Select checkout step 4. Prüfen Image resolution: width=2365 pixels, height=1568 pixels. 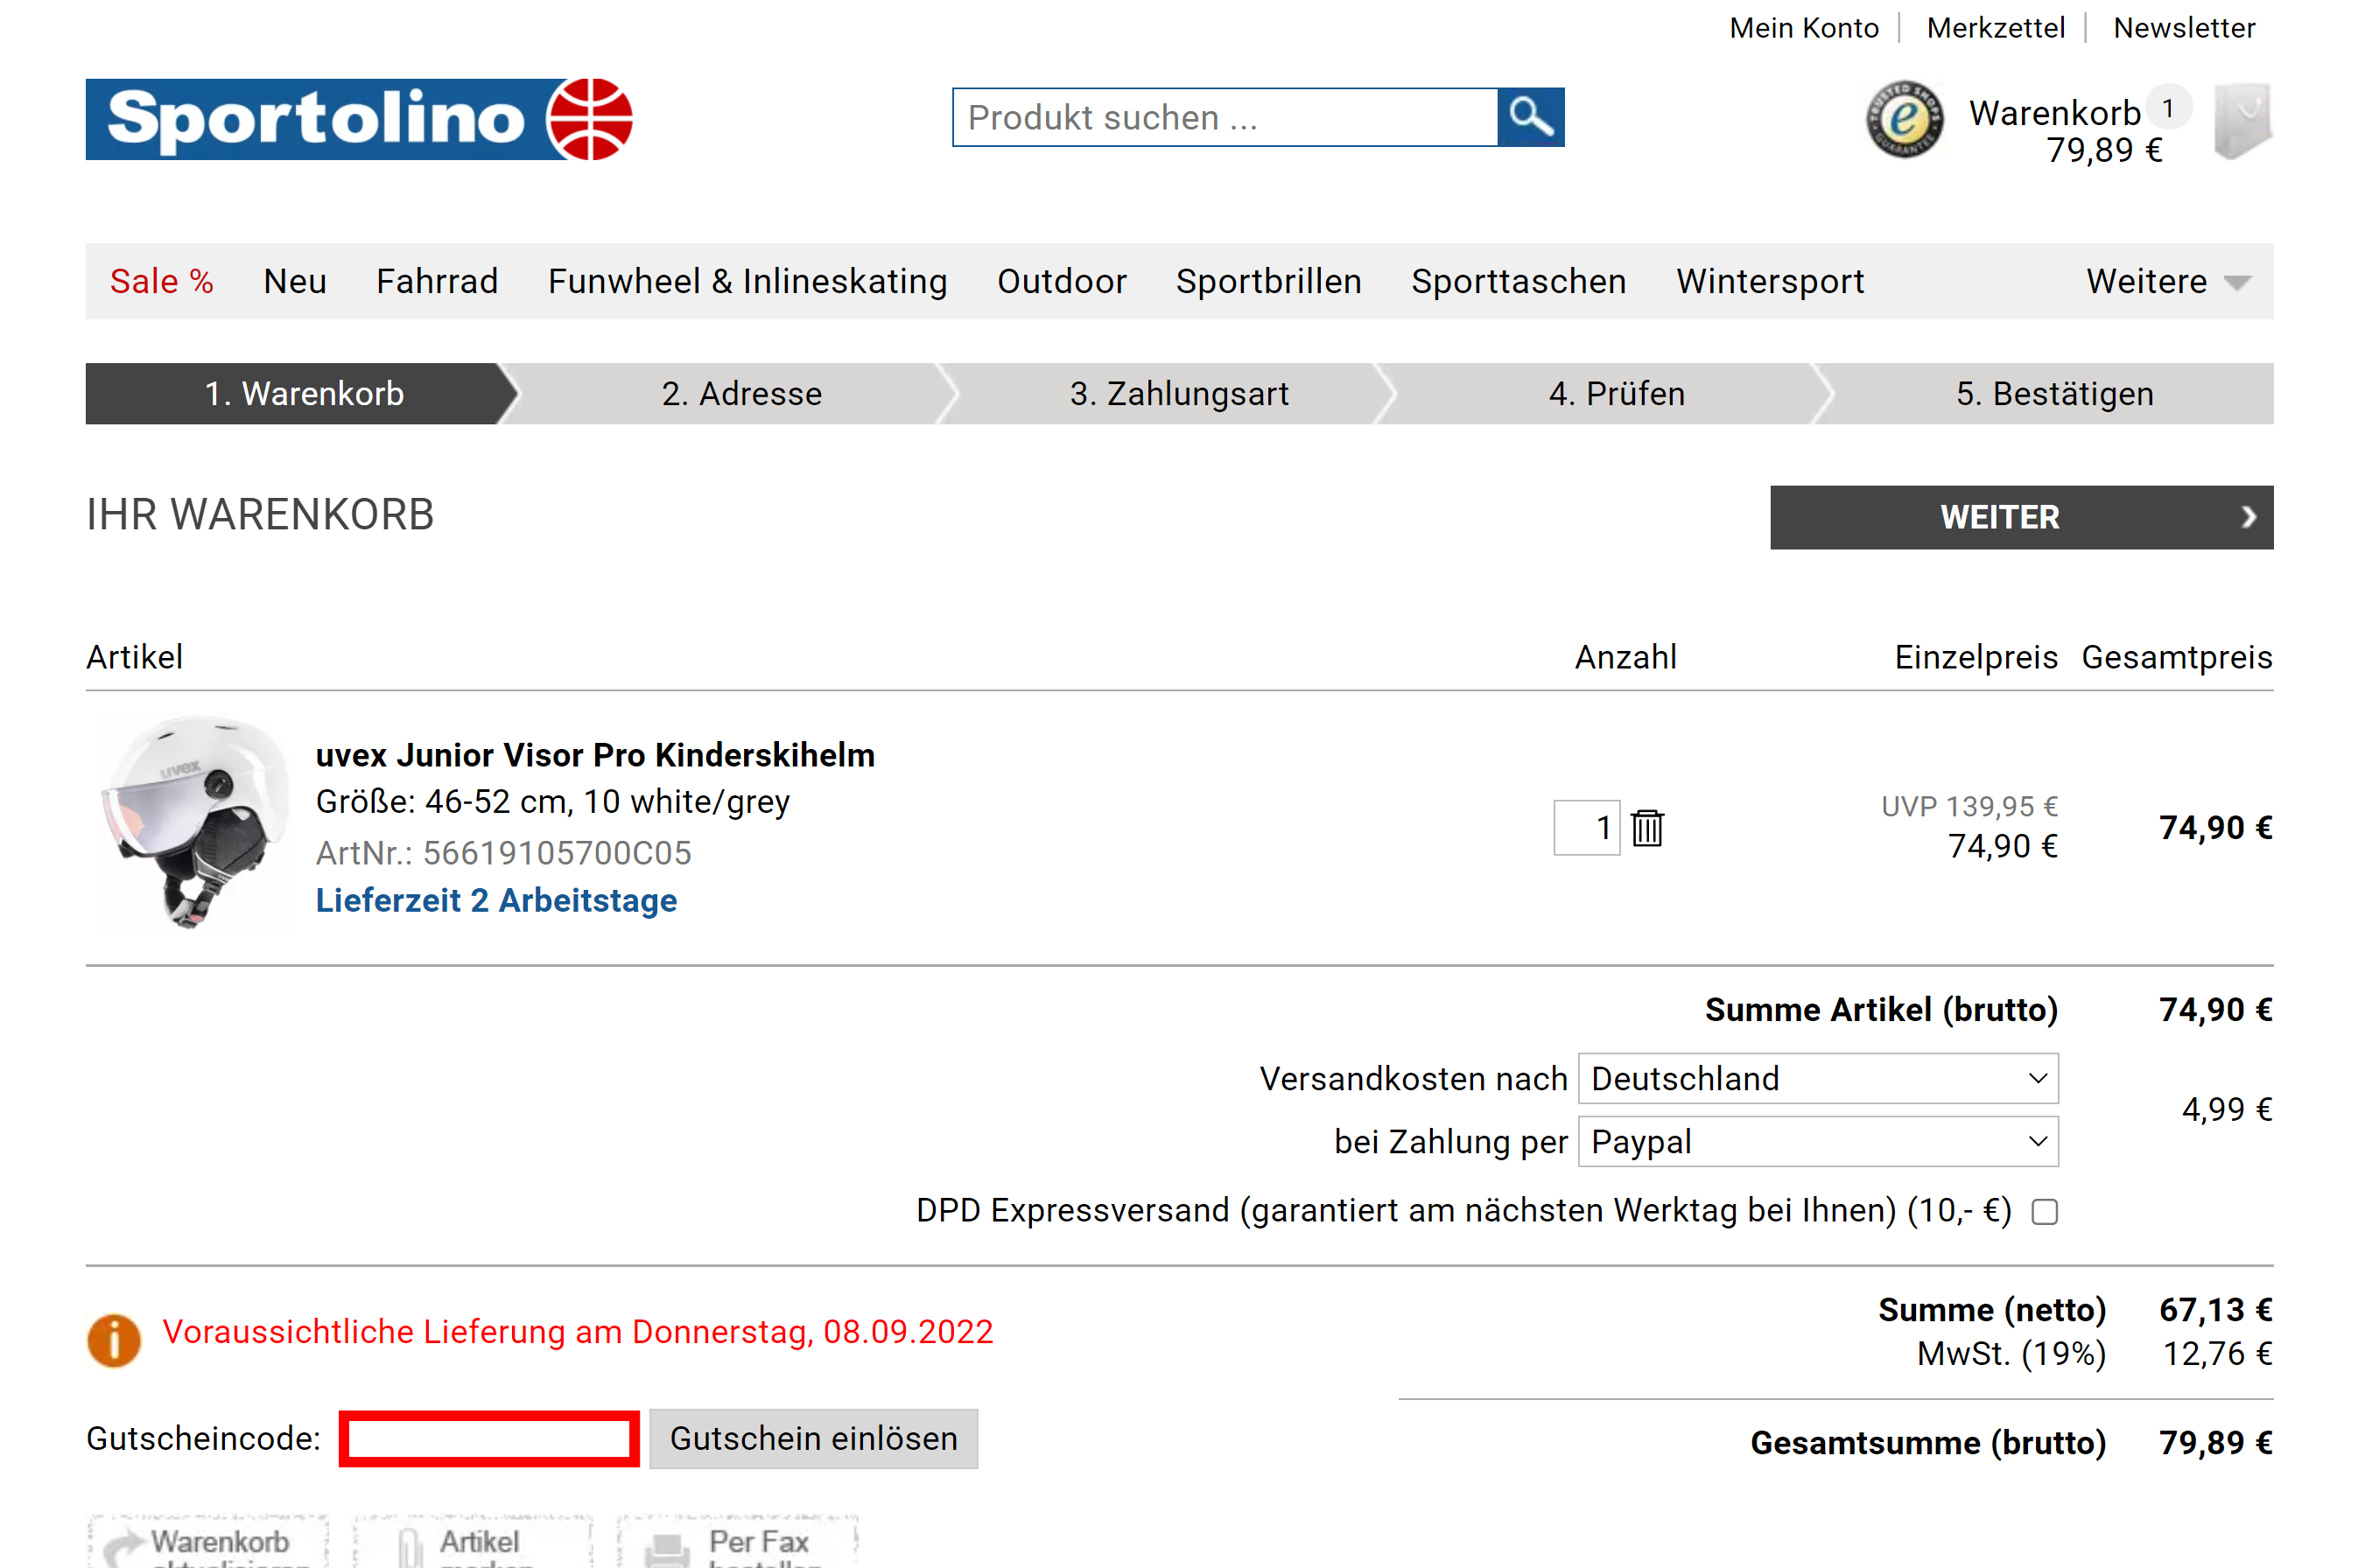[x=1616, y=393]
